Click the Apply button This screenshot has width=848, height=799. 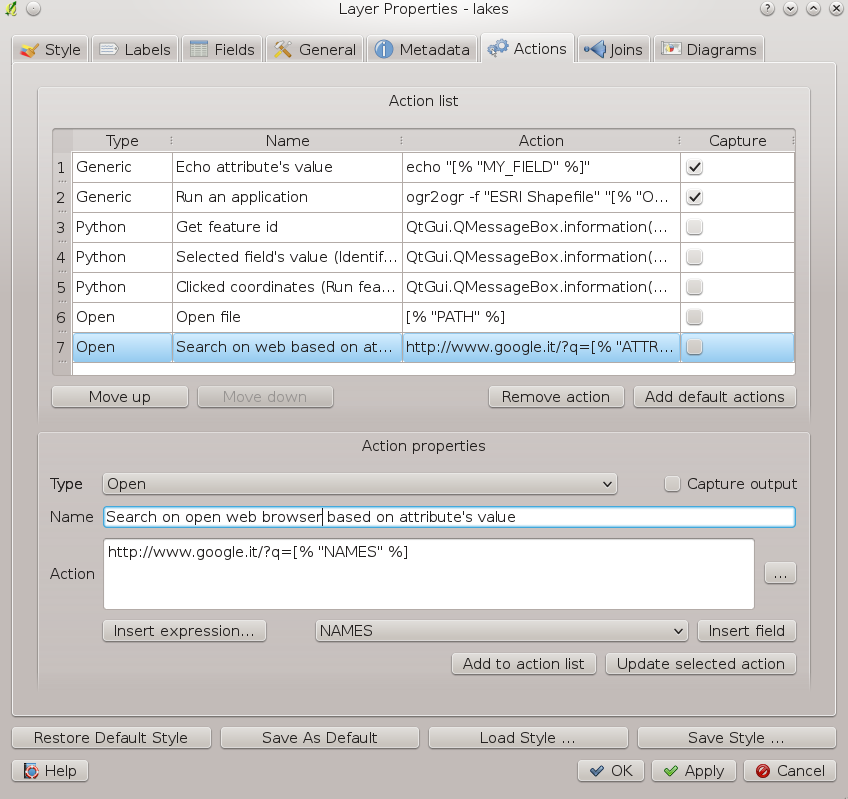click(x=694, y=771)
